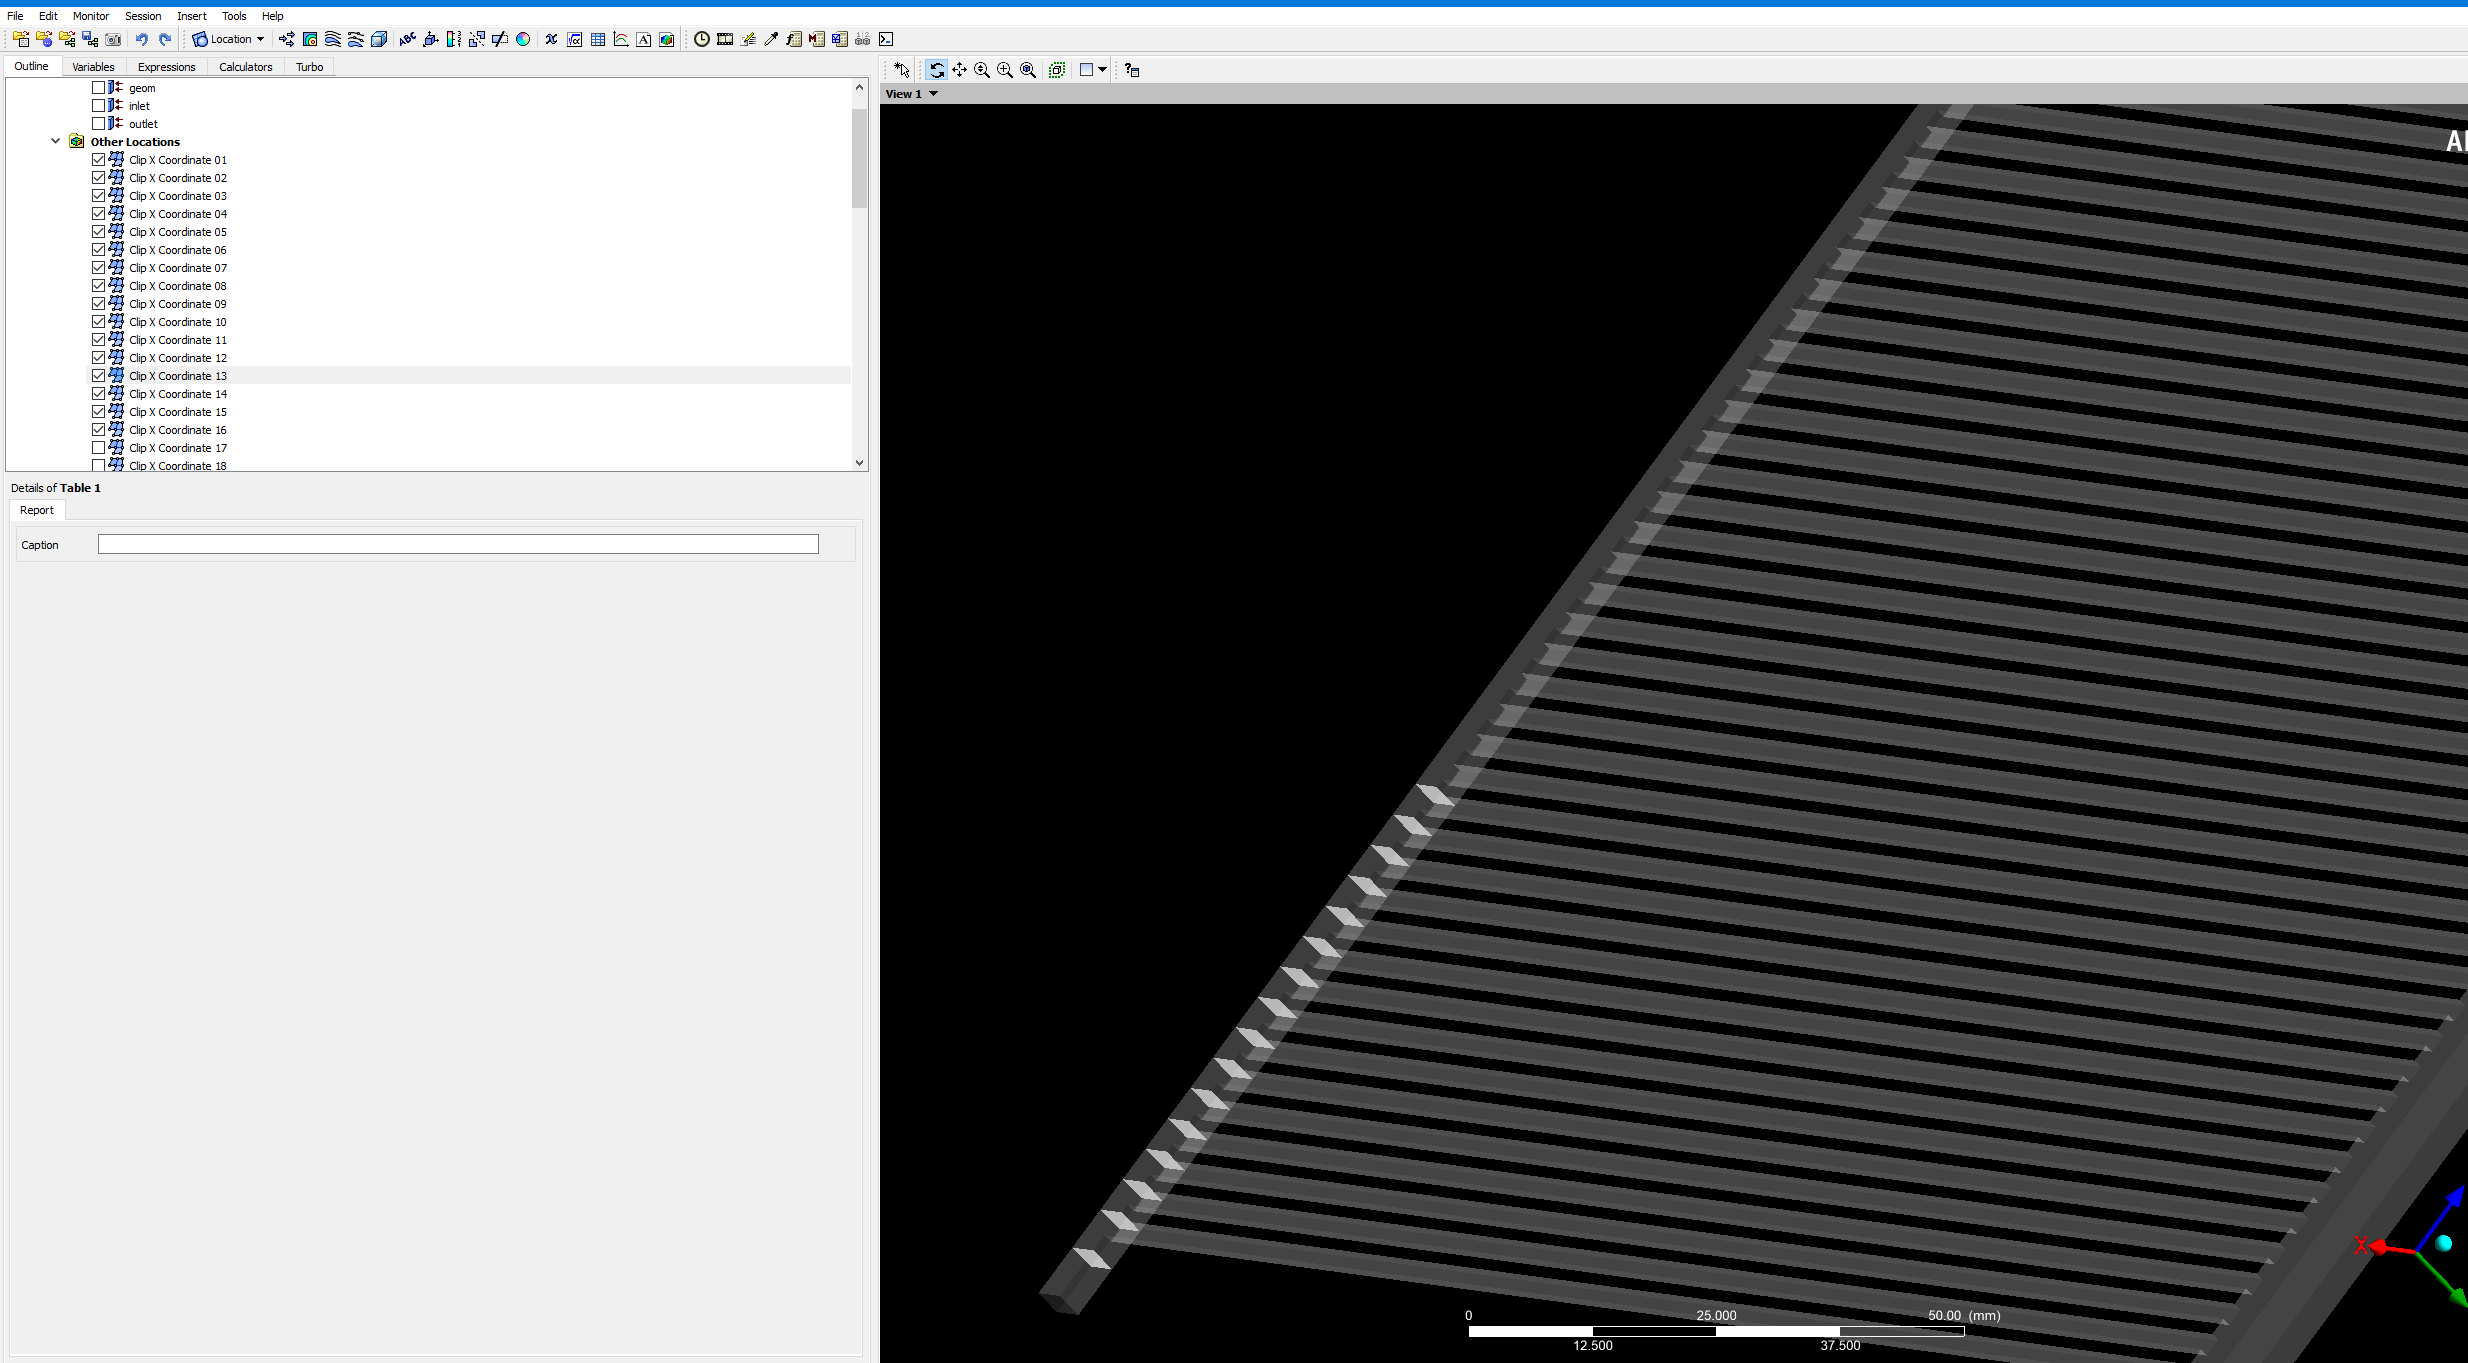Open the Session menu

143,15
